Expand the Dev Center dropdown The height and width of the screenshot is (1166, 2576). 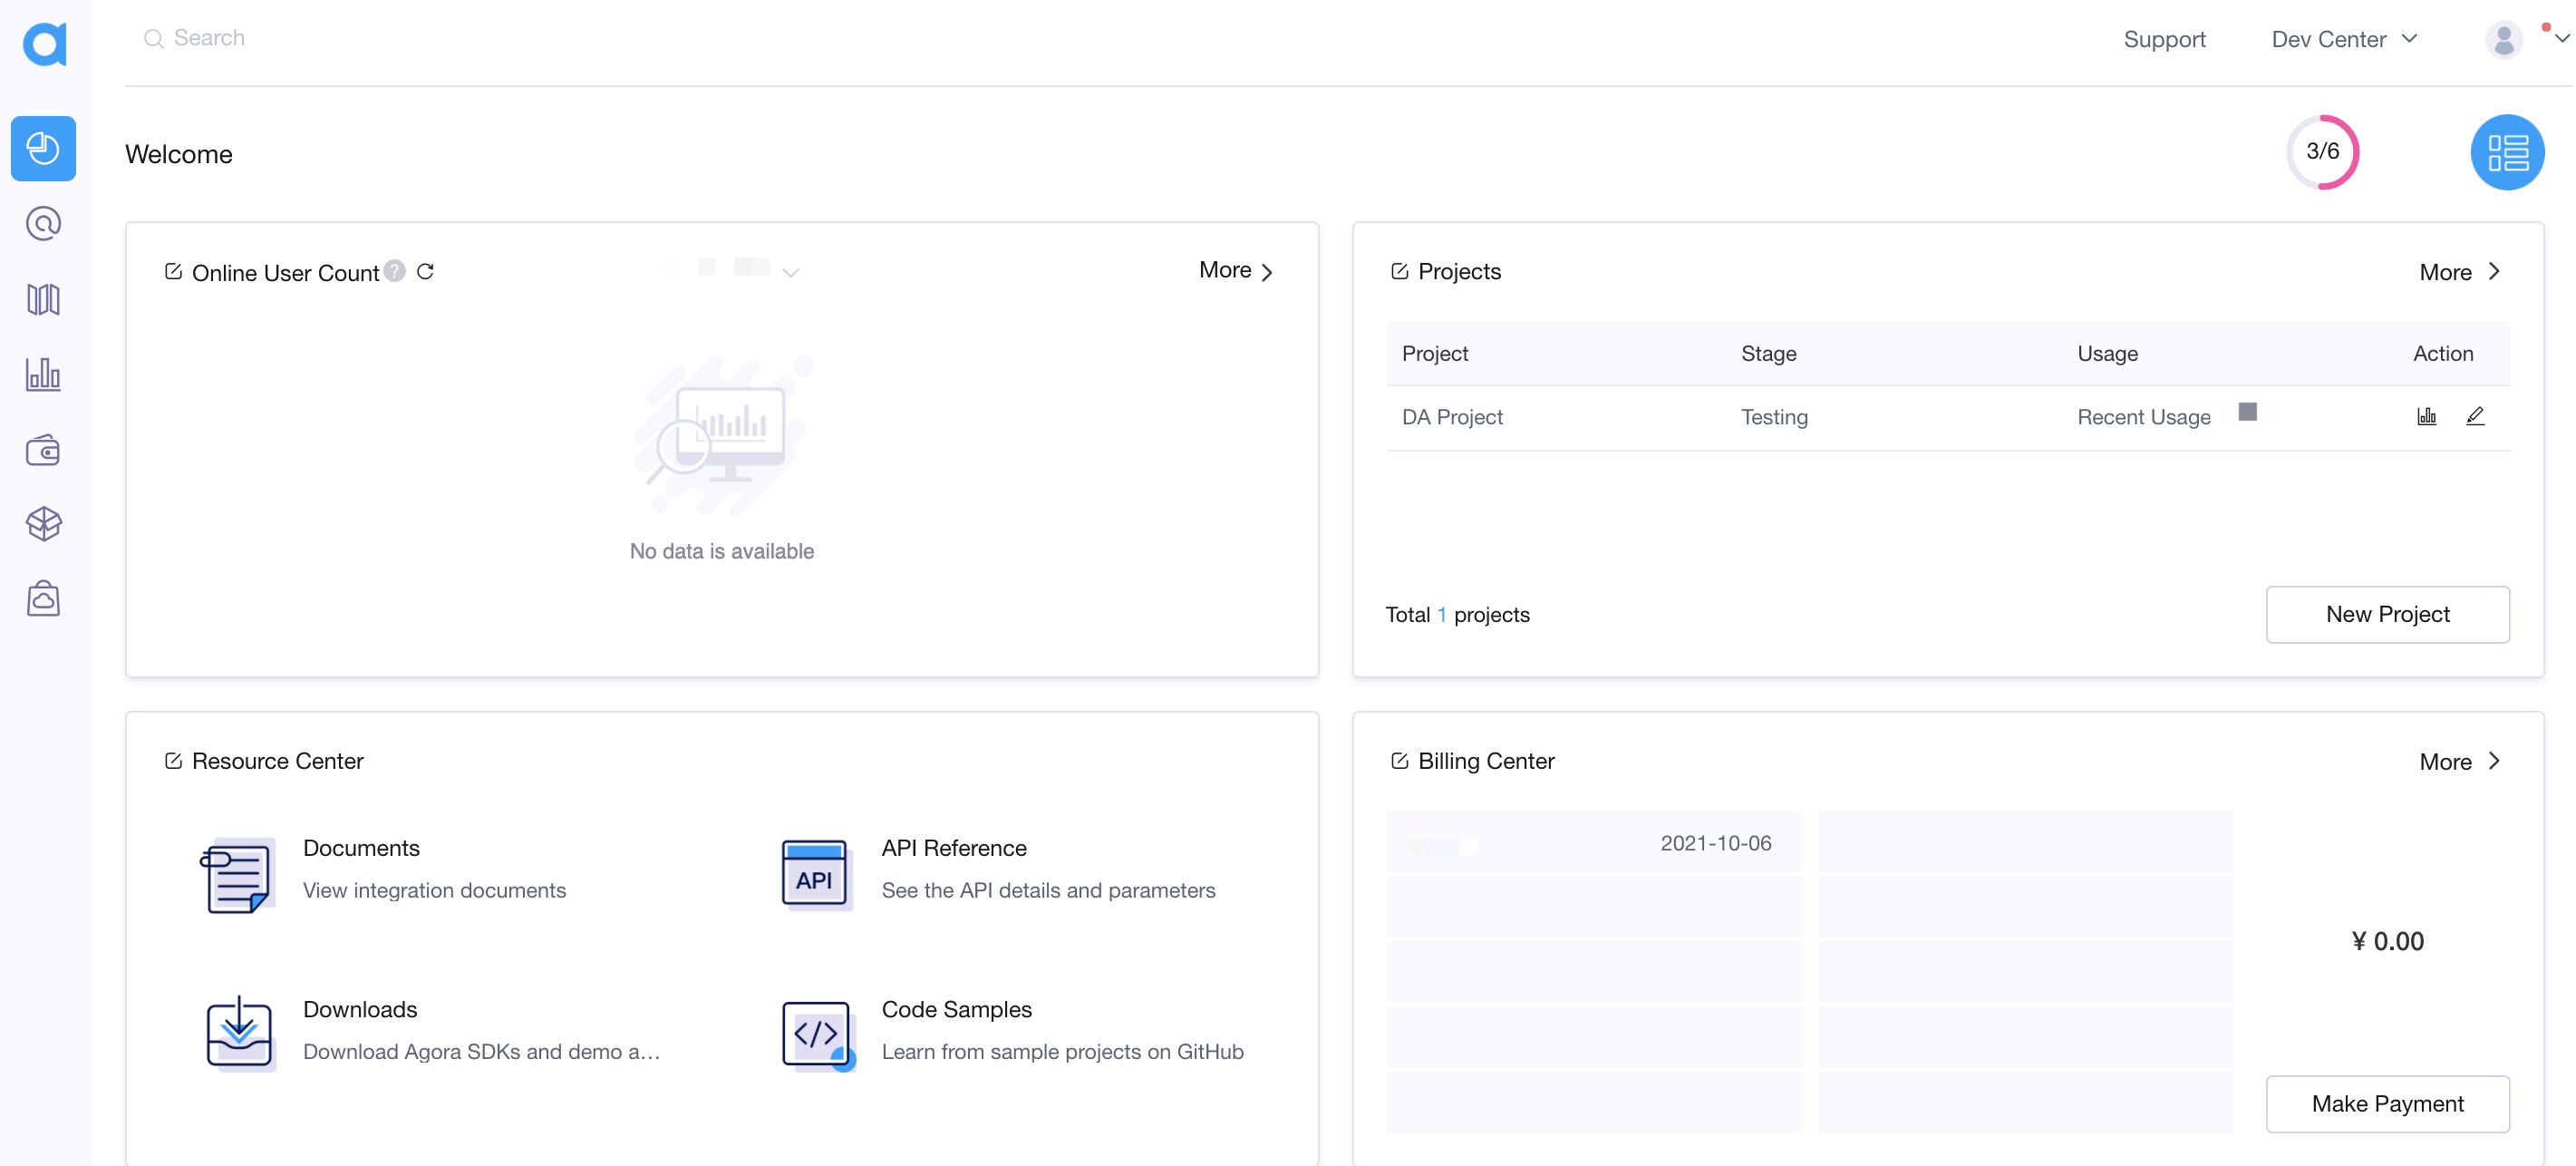2344,39
